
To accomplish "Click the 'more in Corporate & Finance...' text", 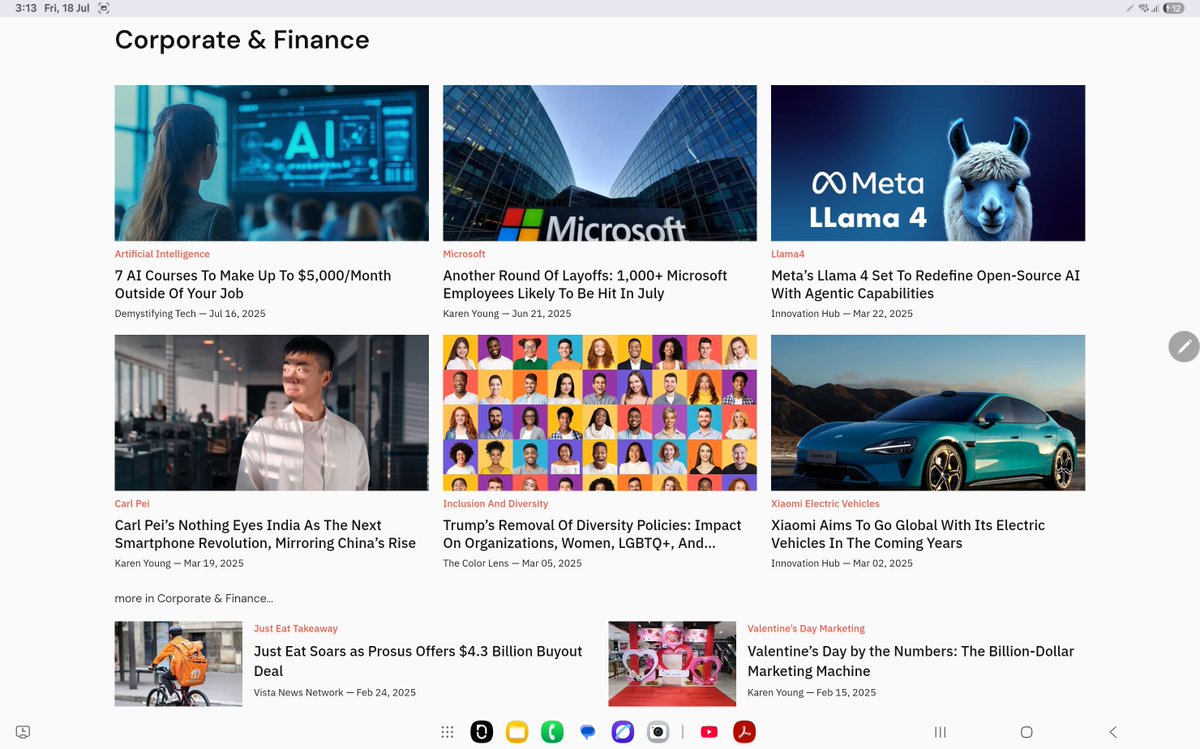I will click(194, 598).
